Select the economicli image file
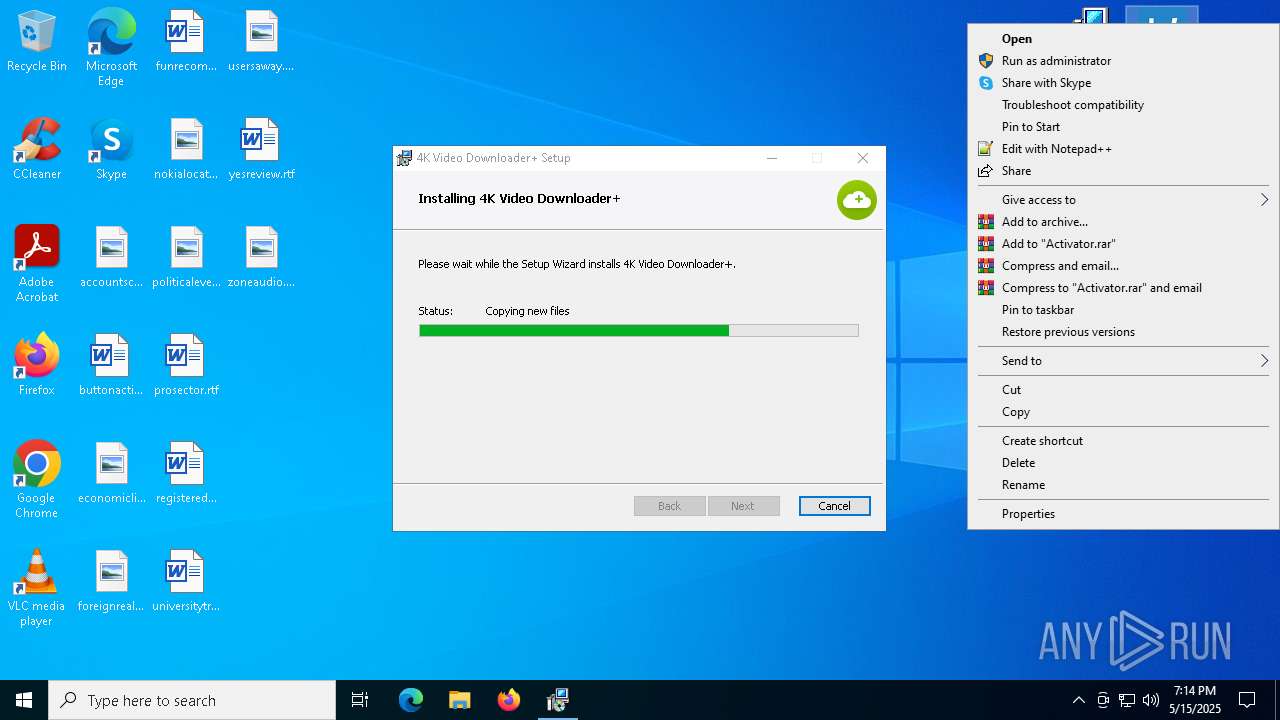The height and width of the screenshot is (720, 1280). tap(111, 474)
